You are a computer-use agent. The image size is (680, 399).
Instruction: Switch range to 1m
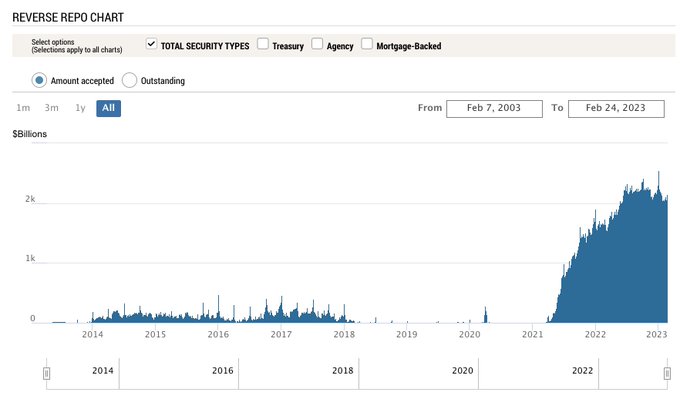(23, 108)
